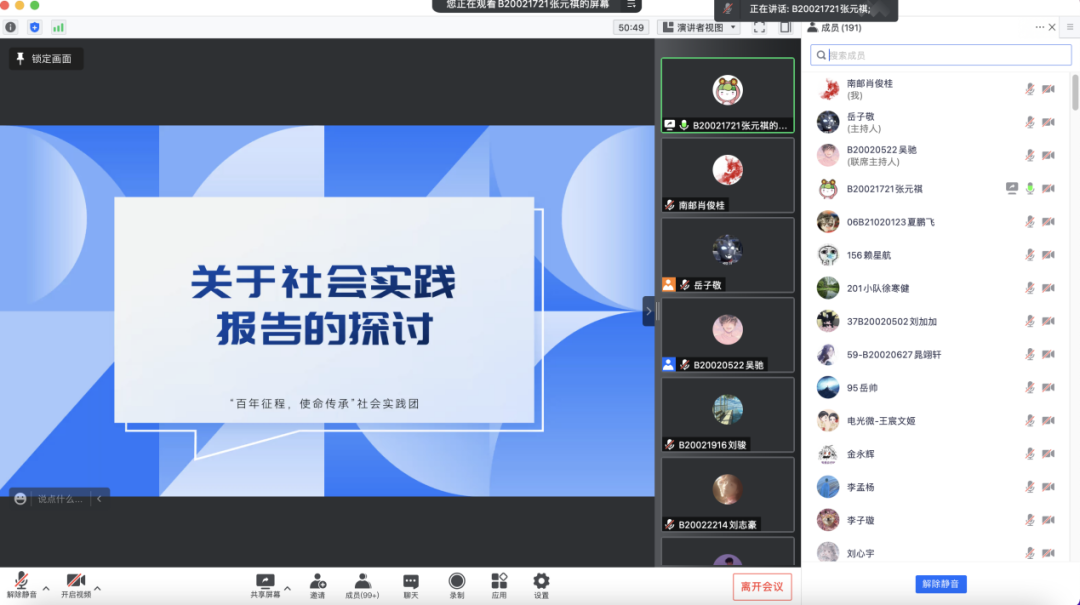Expand share screen options arrow

(x=288, y=588)
